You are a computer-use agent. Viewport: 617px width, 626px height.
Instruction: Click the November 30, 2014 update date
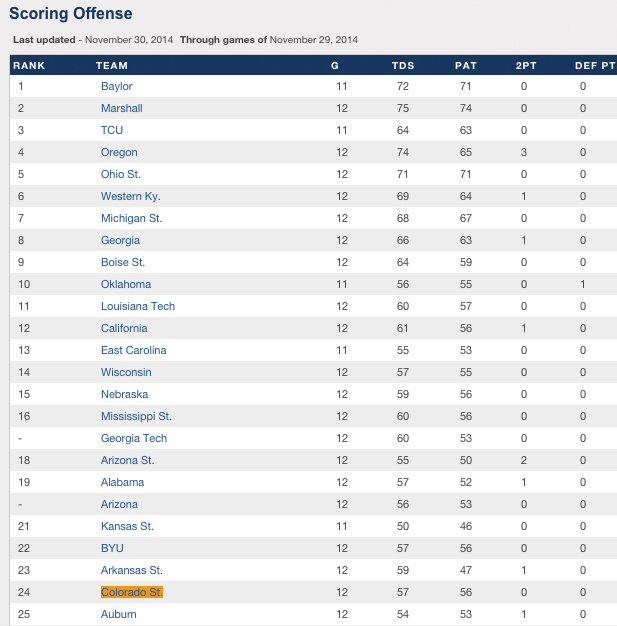tap(129, 40)
